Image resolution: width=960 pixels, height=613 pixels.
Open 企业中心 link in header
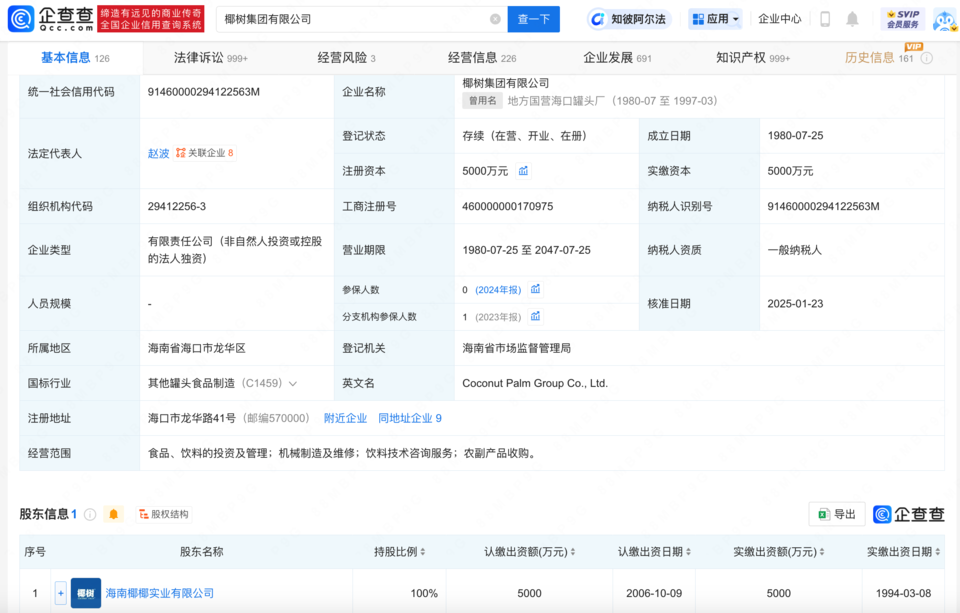pos(779,19)
